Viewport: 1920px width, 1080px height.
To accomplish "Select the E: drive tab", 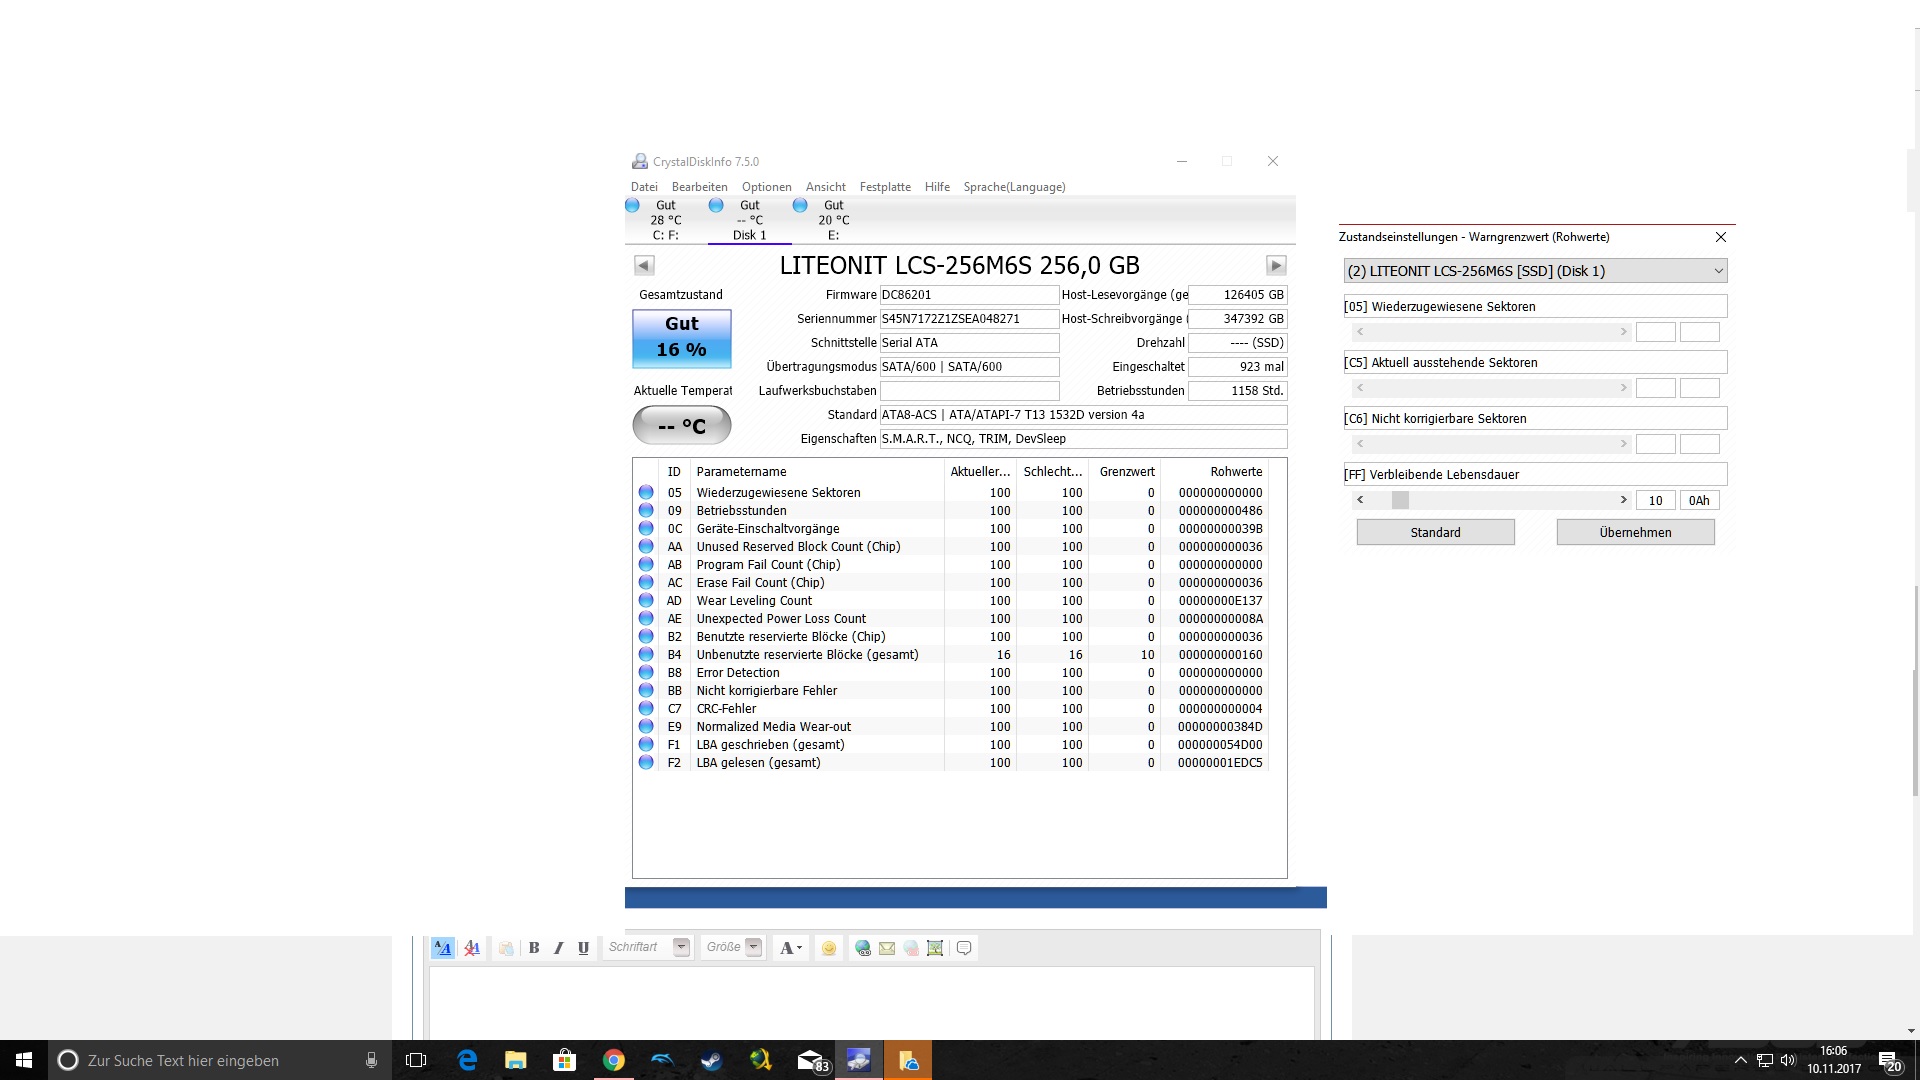I will coord(832,220).
